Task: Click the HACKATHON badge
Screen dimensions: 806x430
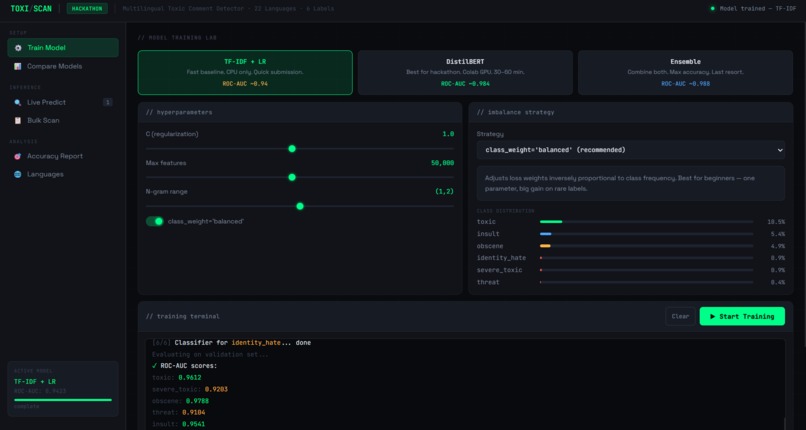Action: point(87,8)
